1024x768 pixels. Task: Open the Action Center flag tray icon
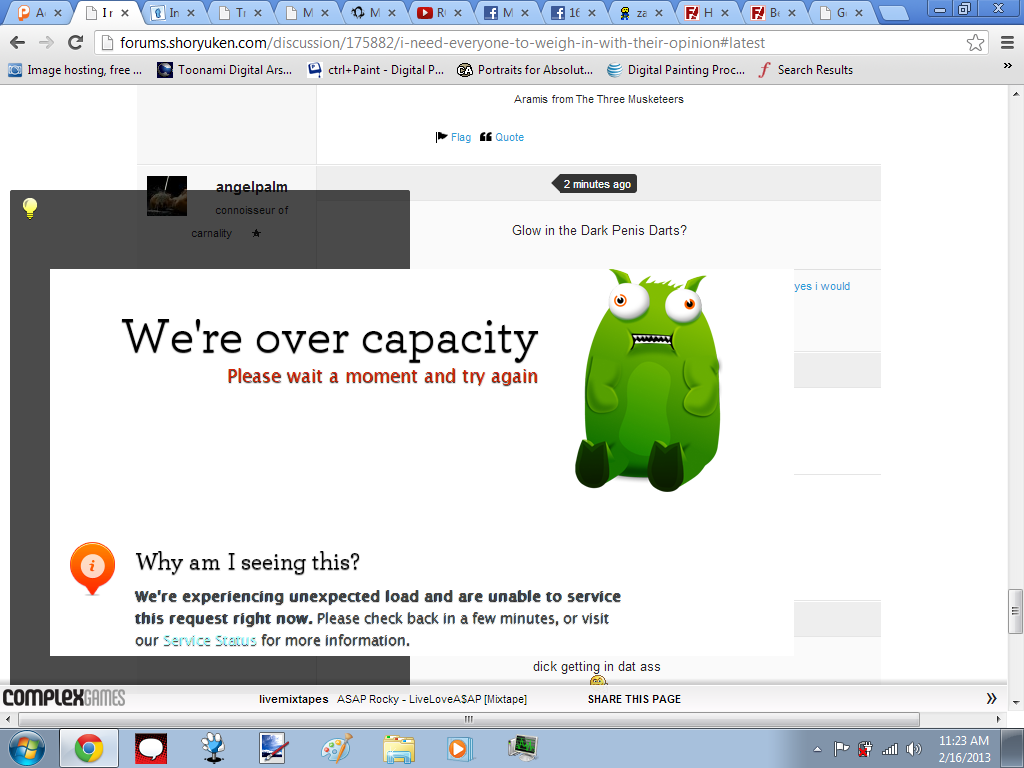click(x=842, y=749)
